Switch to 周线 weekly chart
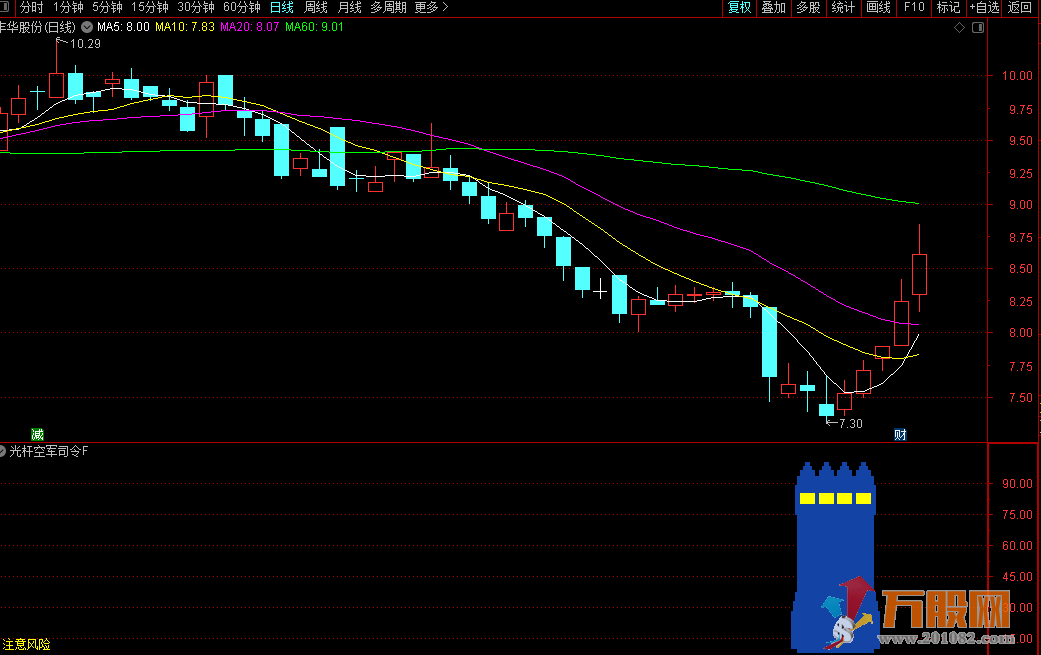Screen dimensions: 1041x655 click(x=316, y=7)
